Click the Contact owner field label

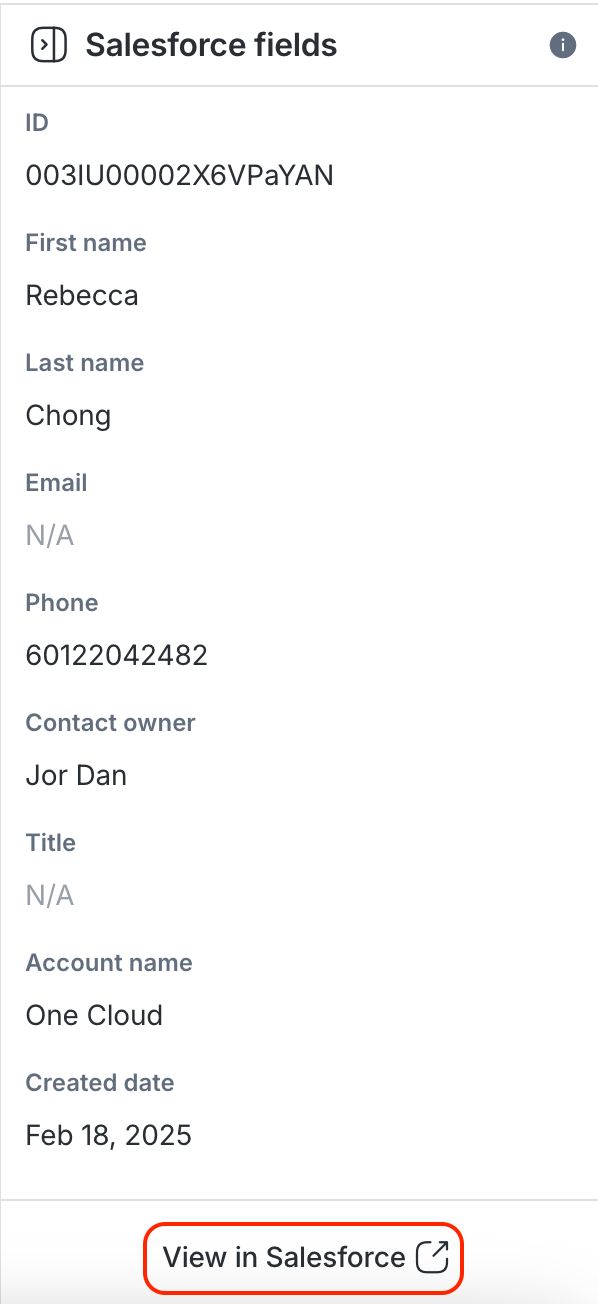(110, 723)
